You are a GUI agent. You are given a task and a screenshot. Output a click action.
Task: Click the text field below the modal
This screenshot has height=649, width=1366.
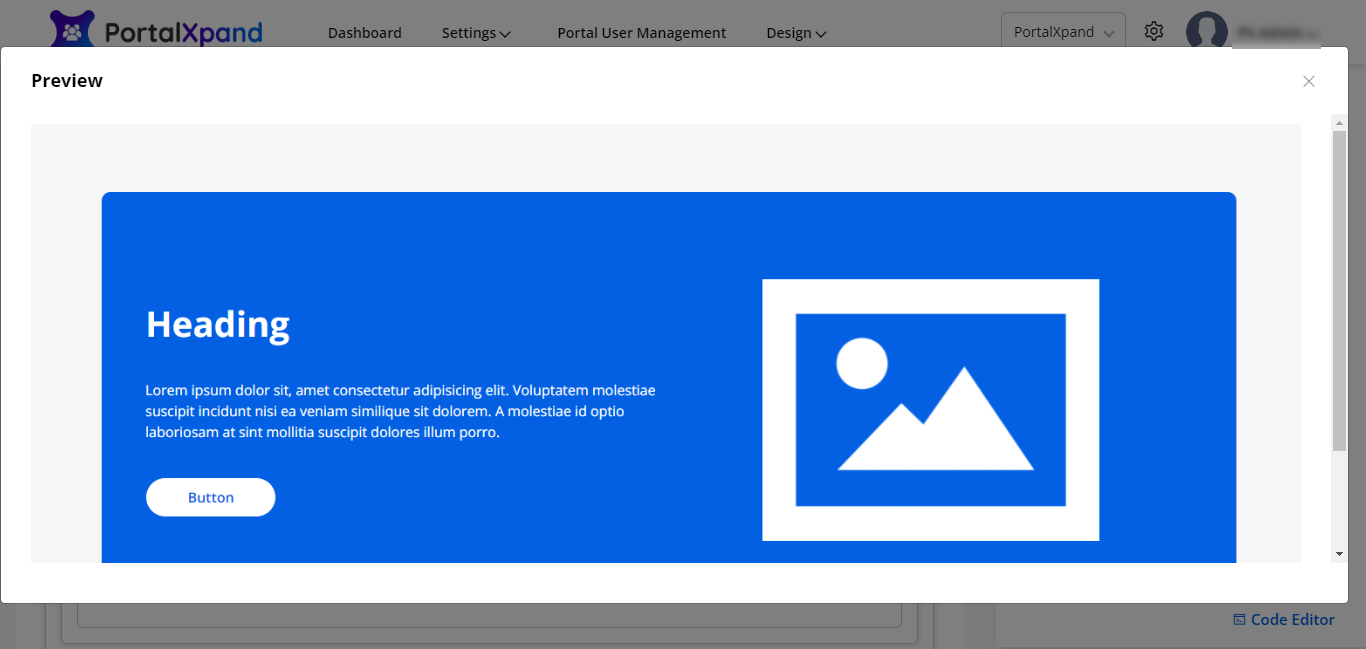click(489, 614)
